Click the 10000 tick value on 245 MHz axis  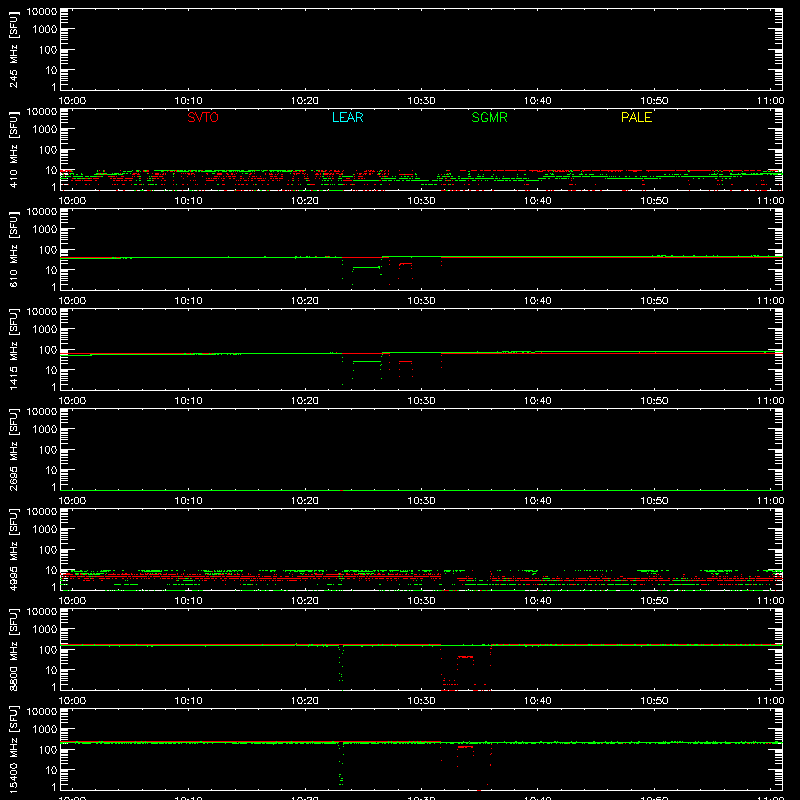point(42,12)
